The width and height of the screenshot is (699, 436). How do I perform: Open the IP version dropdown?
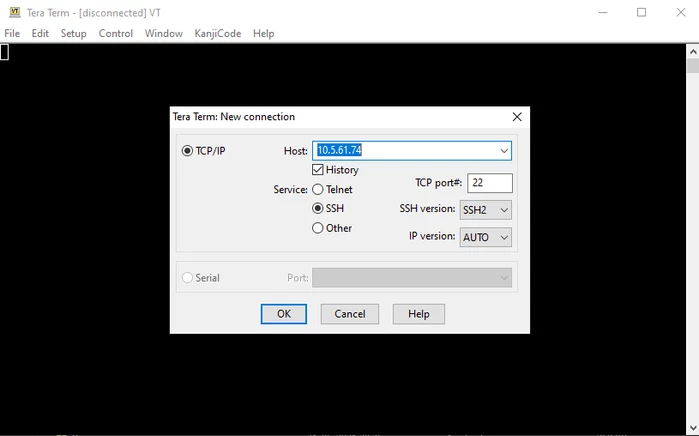(x=485, y=237)
